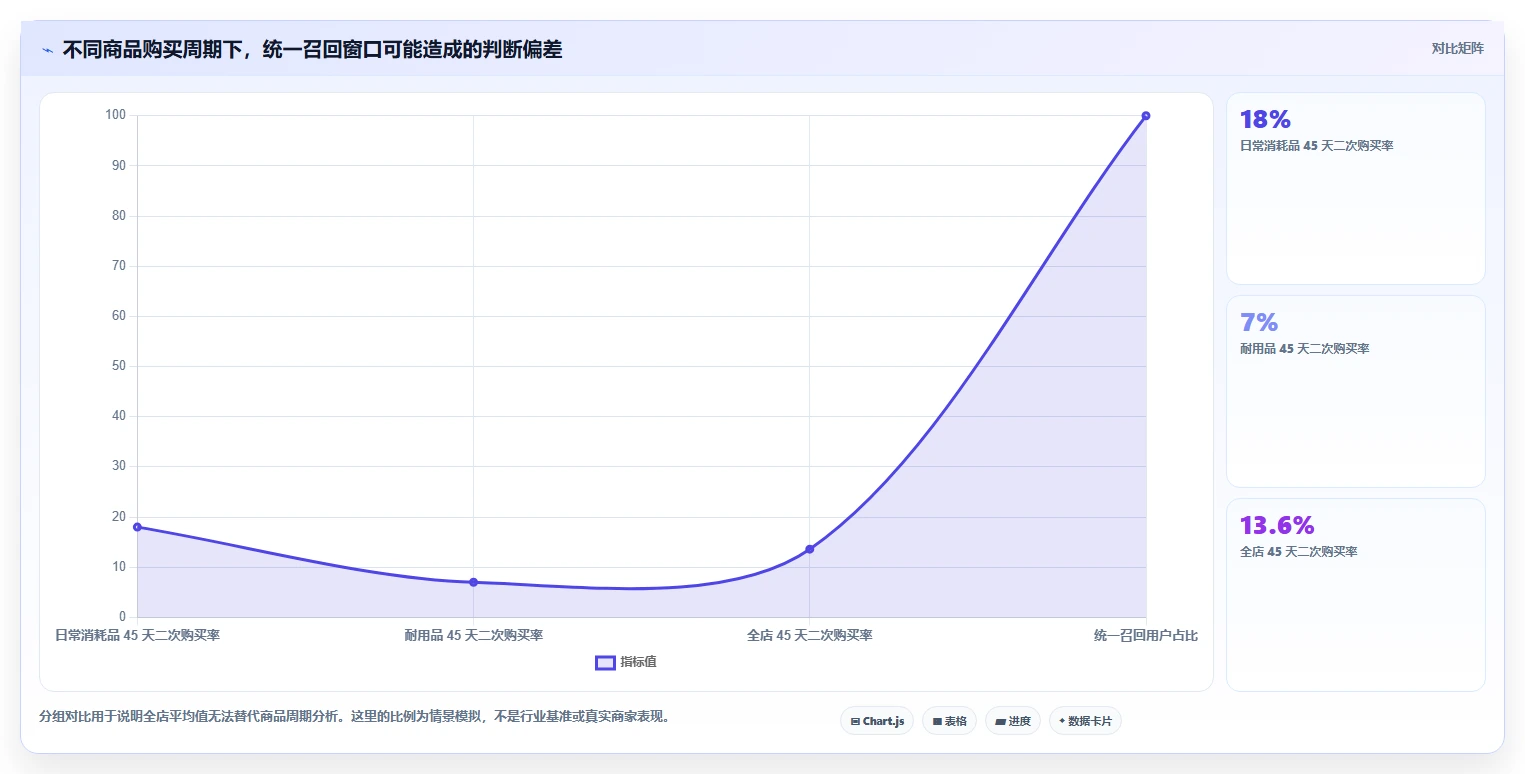Viewport: 1525px width, 774px height.
Task: Click card label 耐用品 45 天二次购买率
Action: click(1304, 349)
